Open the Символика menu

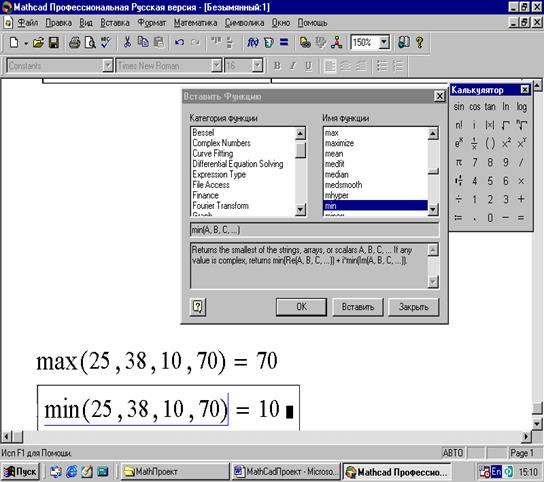pos(244,23)
